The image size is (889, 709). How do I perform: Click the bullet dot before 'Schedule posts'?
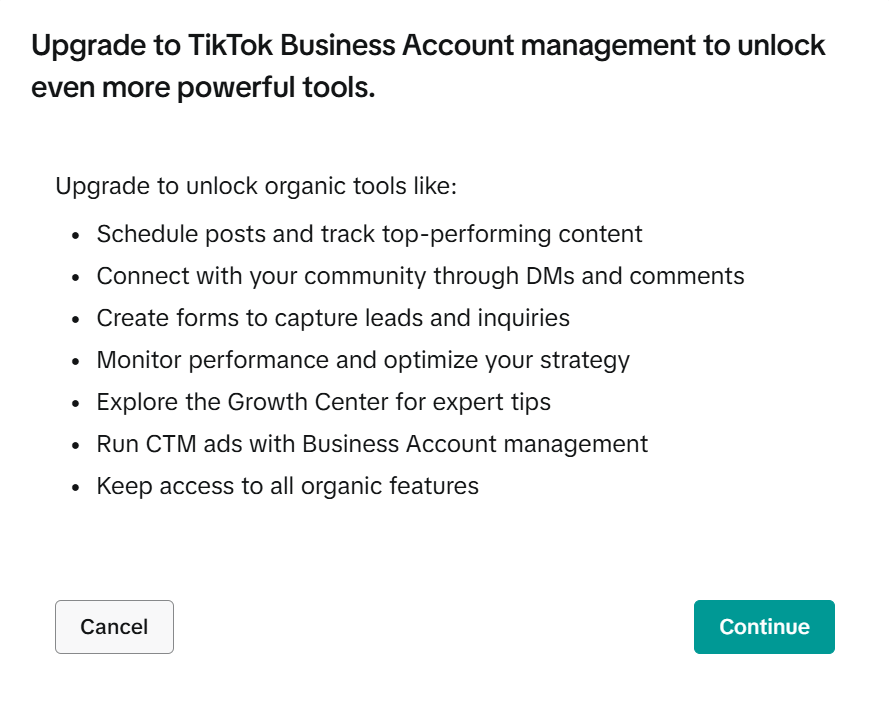(x=76, y=236)
